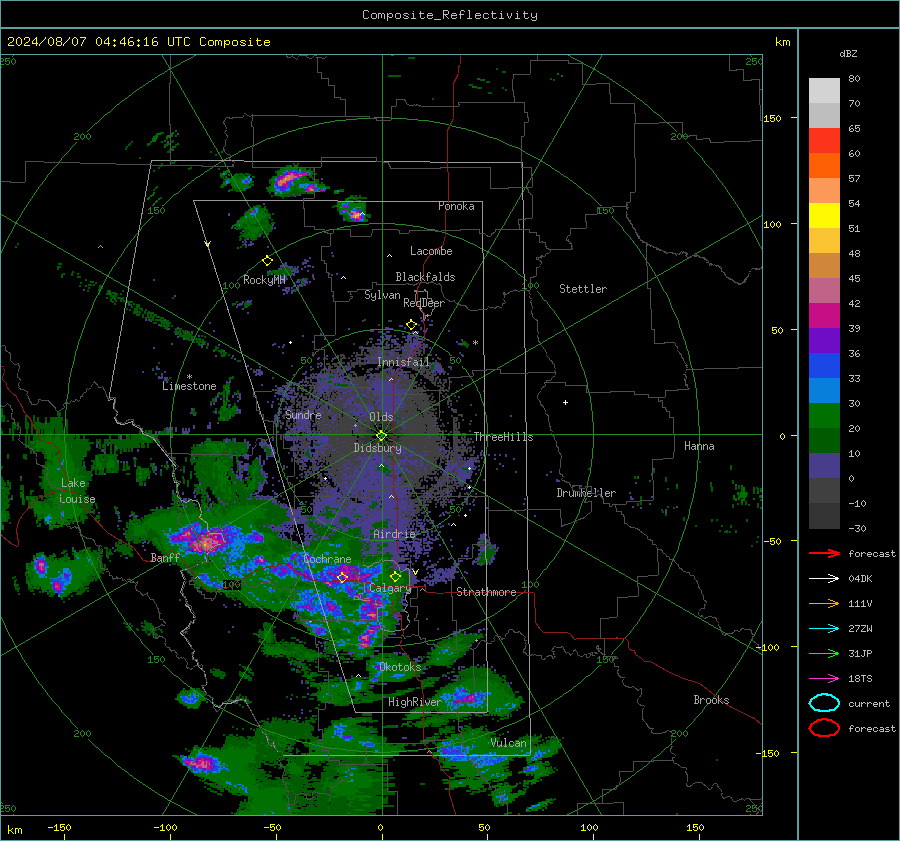Click the yellow diamond marker above Calgary
The image size is (900, 841).
click(395, 576)
